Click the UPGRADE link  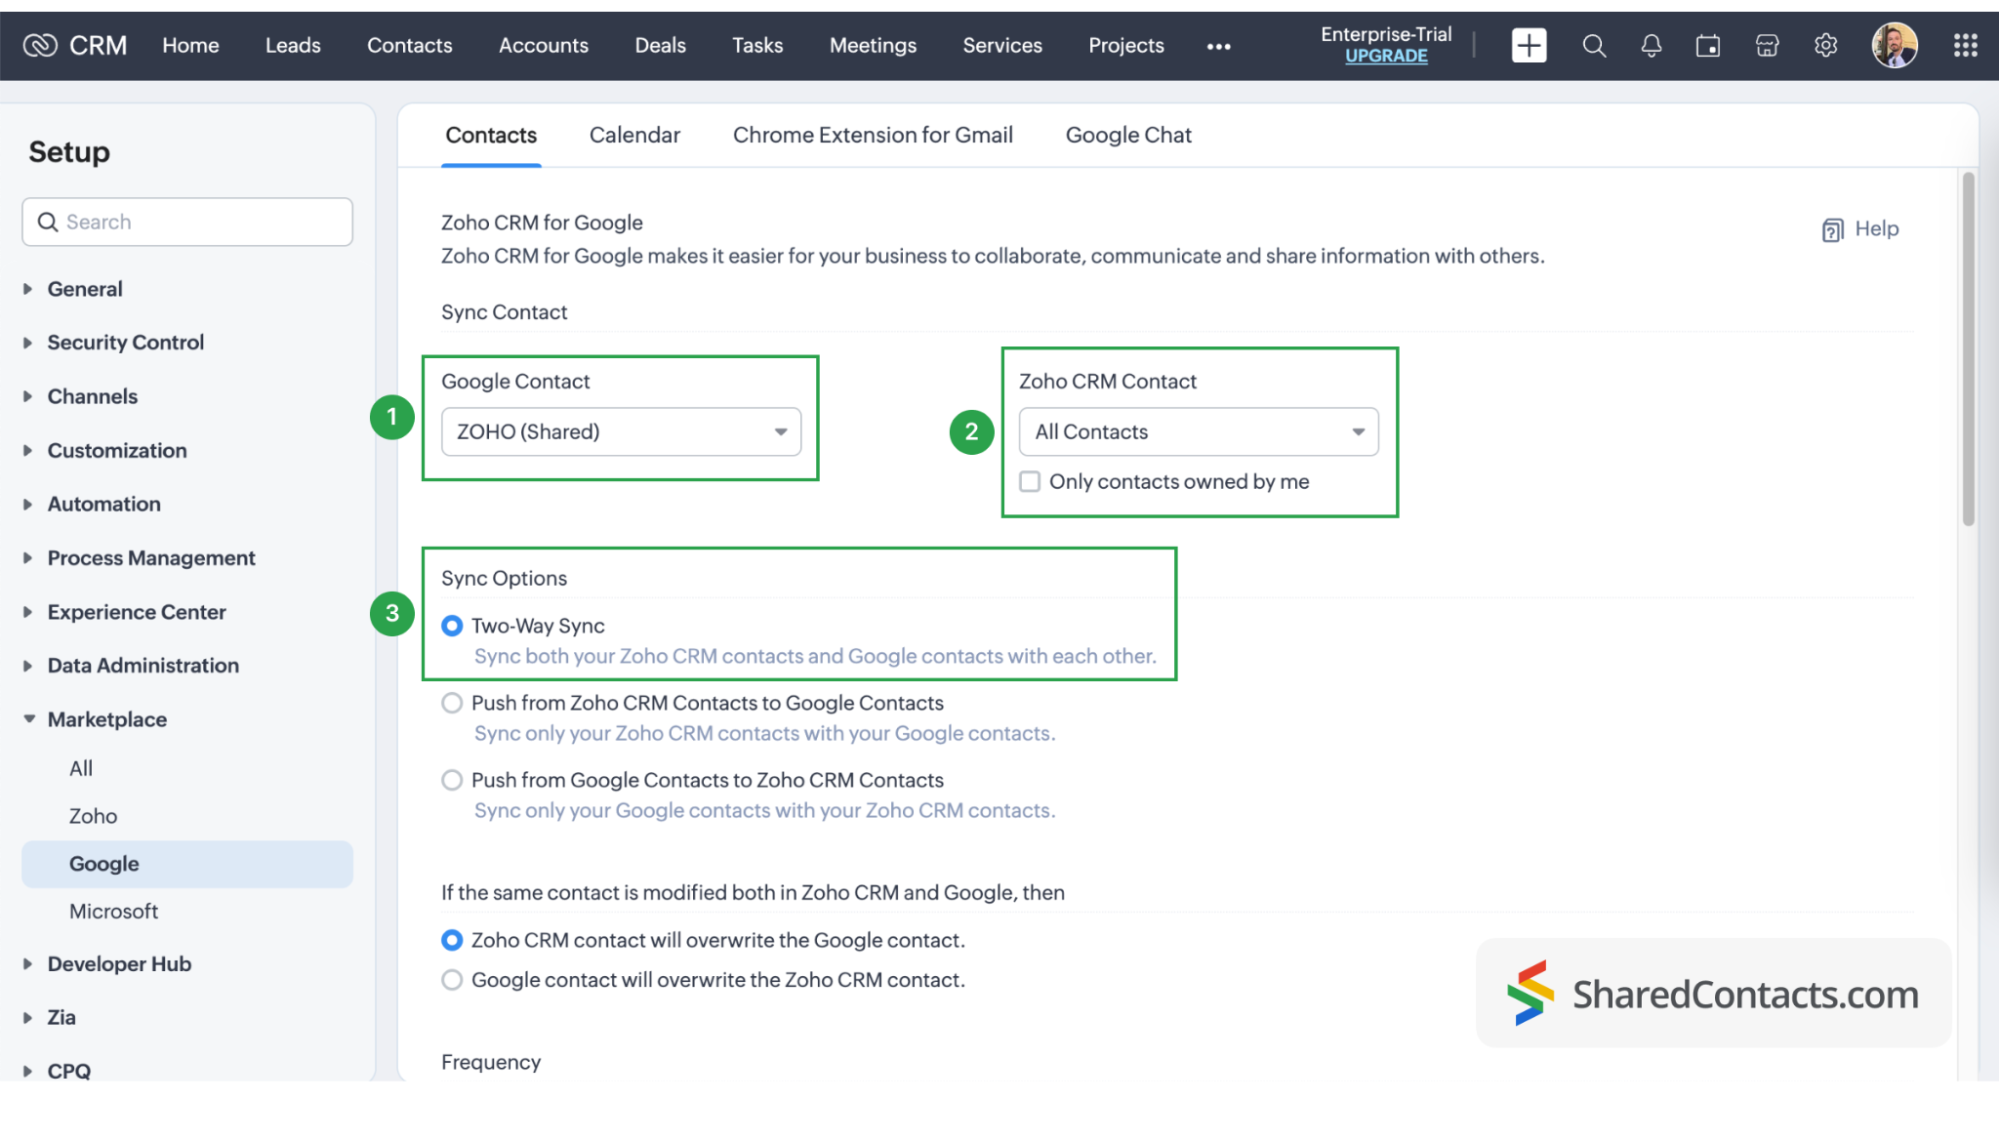[x=1385, y=56]
